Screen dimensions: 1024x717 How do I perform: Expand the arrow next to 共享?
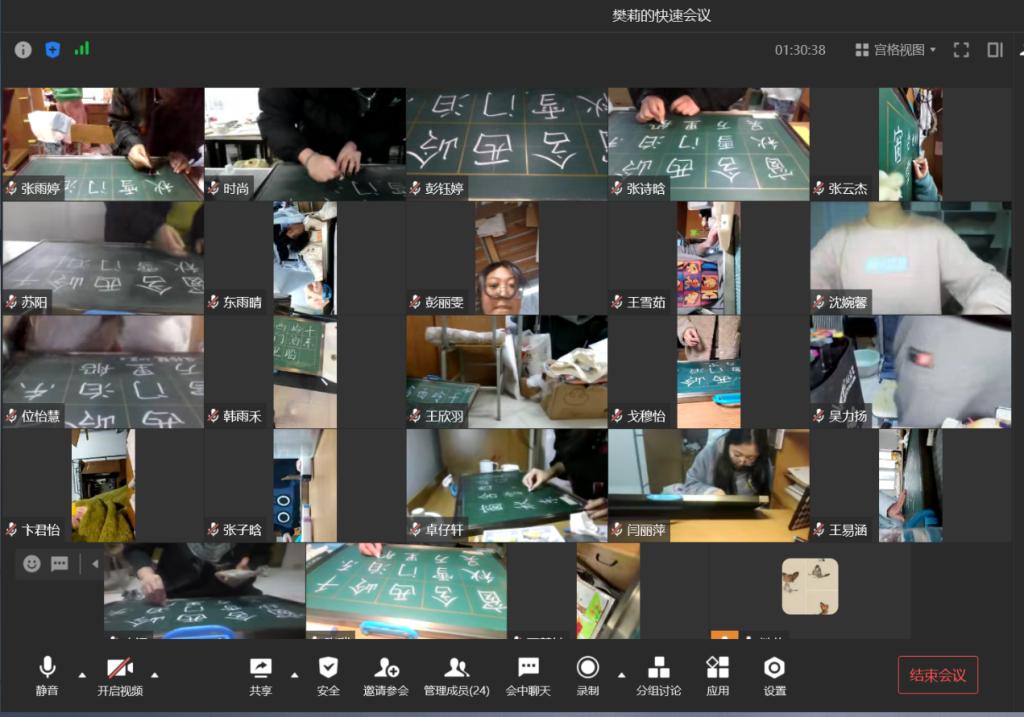294,674
